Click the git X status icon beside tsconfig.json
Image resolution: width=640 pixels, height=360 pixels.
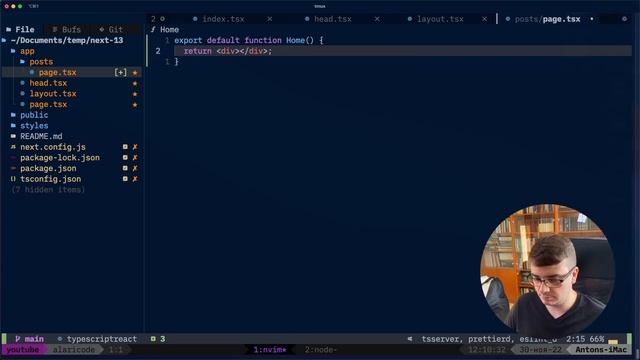(135, 179)
